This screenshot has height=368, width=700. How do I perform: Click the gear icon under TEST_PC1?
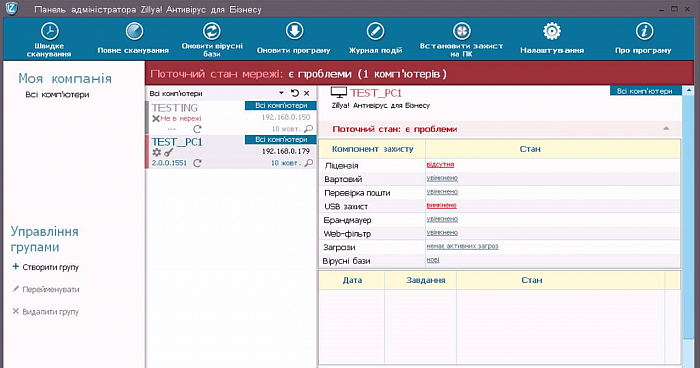tap(157, 152)
